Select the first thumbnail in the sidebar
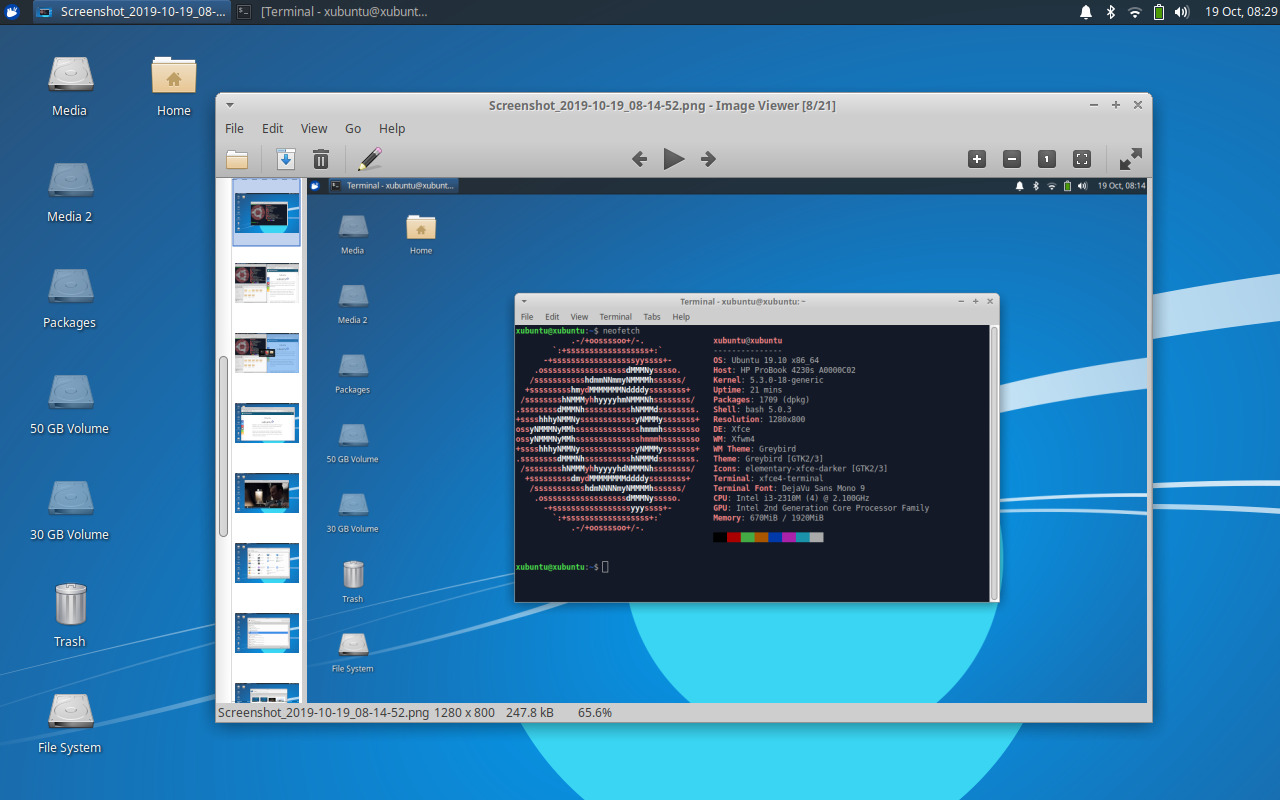 click(x=265, y=212)
